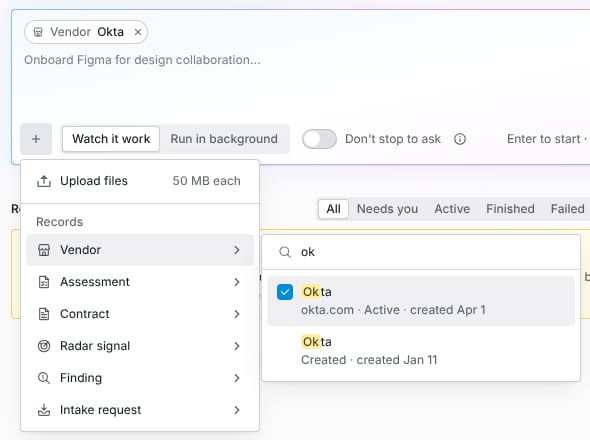Switch to the Needs you tab
This screenshot has width=590, height=440.
387,209
